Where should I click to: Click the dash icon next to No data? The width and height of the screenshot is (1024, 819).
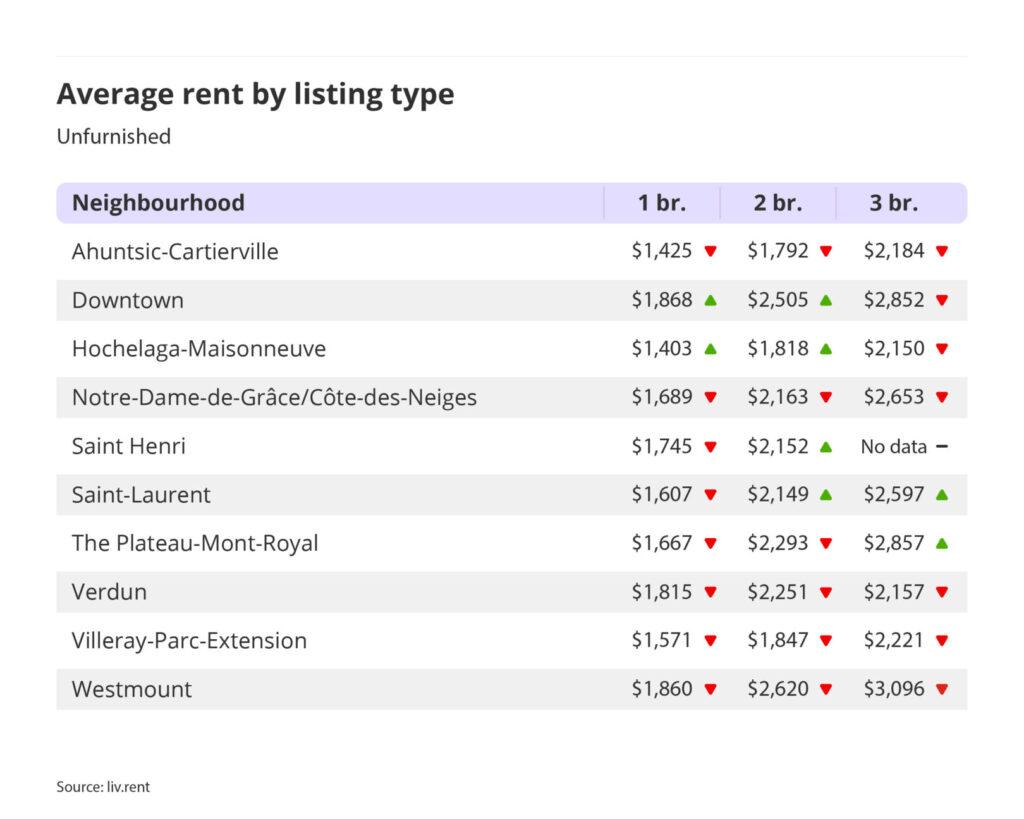tap(941, 447)
